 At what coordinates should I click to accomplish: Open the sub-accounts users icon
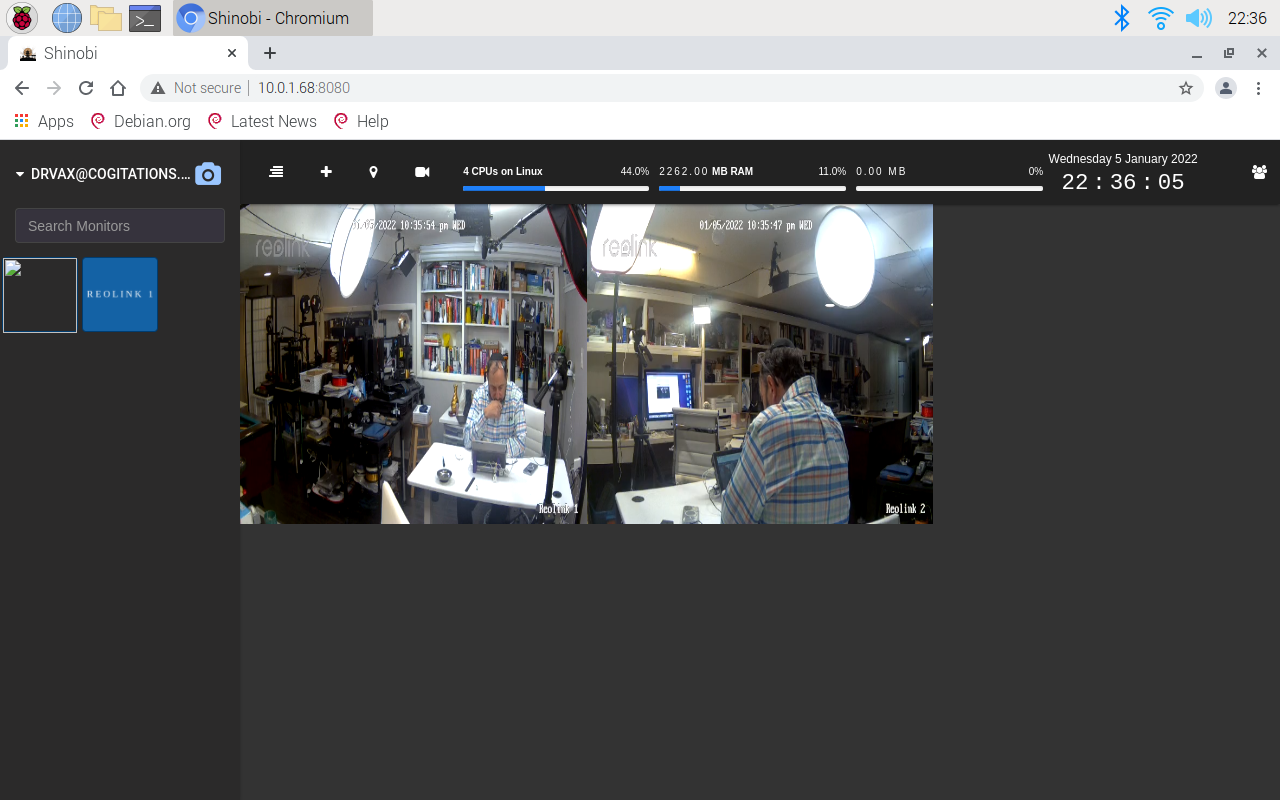1259,172
